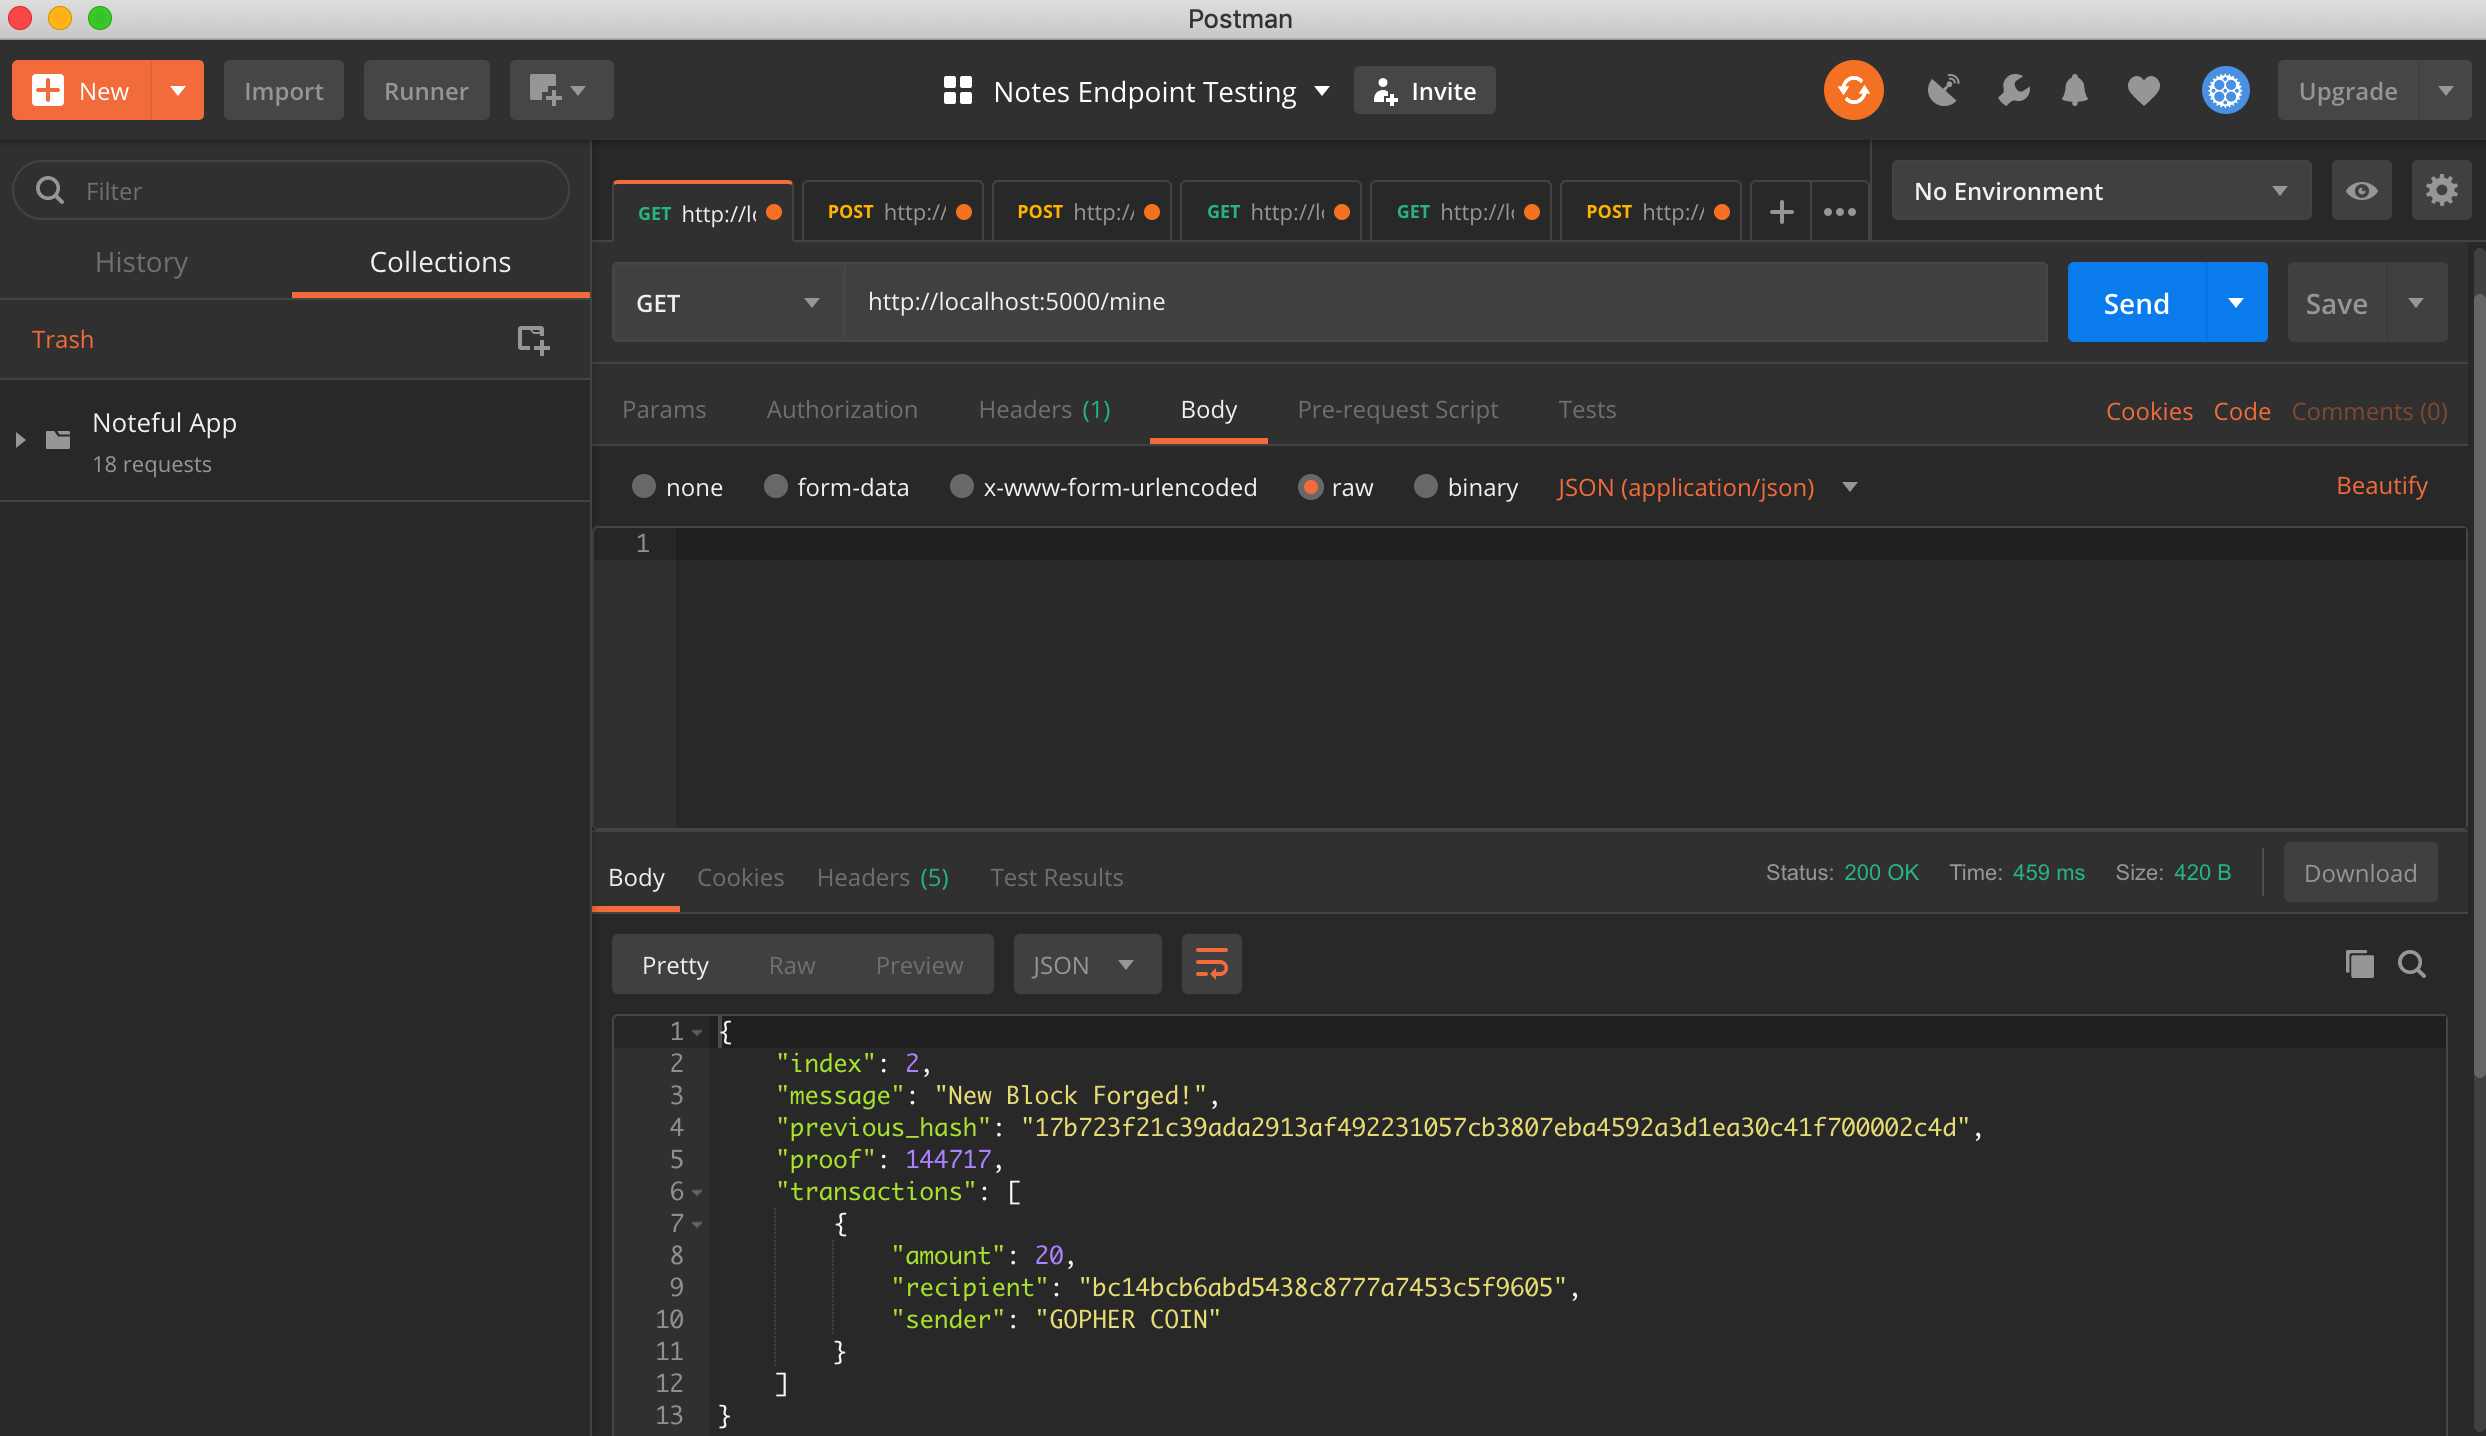Open the search icon in response panel
2486x1436 pixels.
pos(2414,964)
